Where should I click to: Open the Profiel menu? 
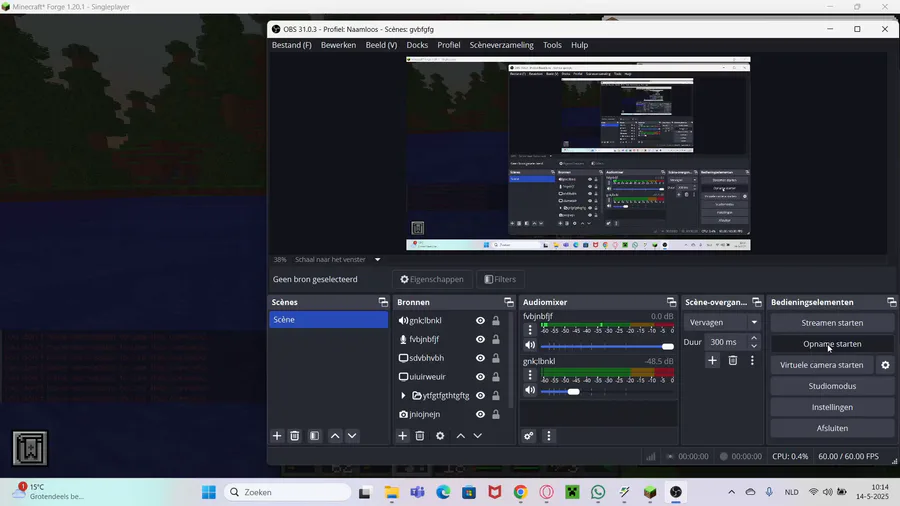point(448,45)
